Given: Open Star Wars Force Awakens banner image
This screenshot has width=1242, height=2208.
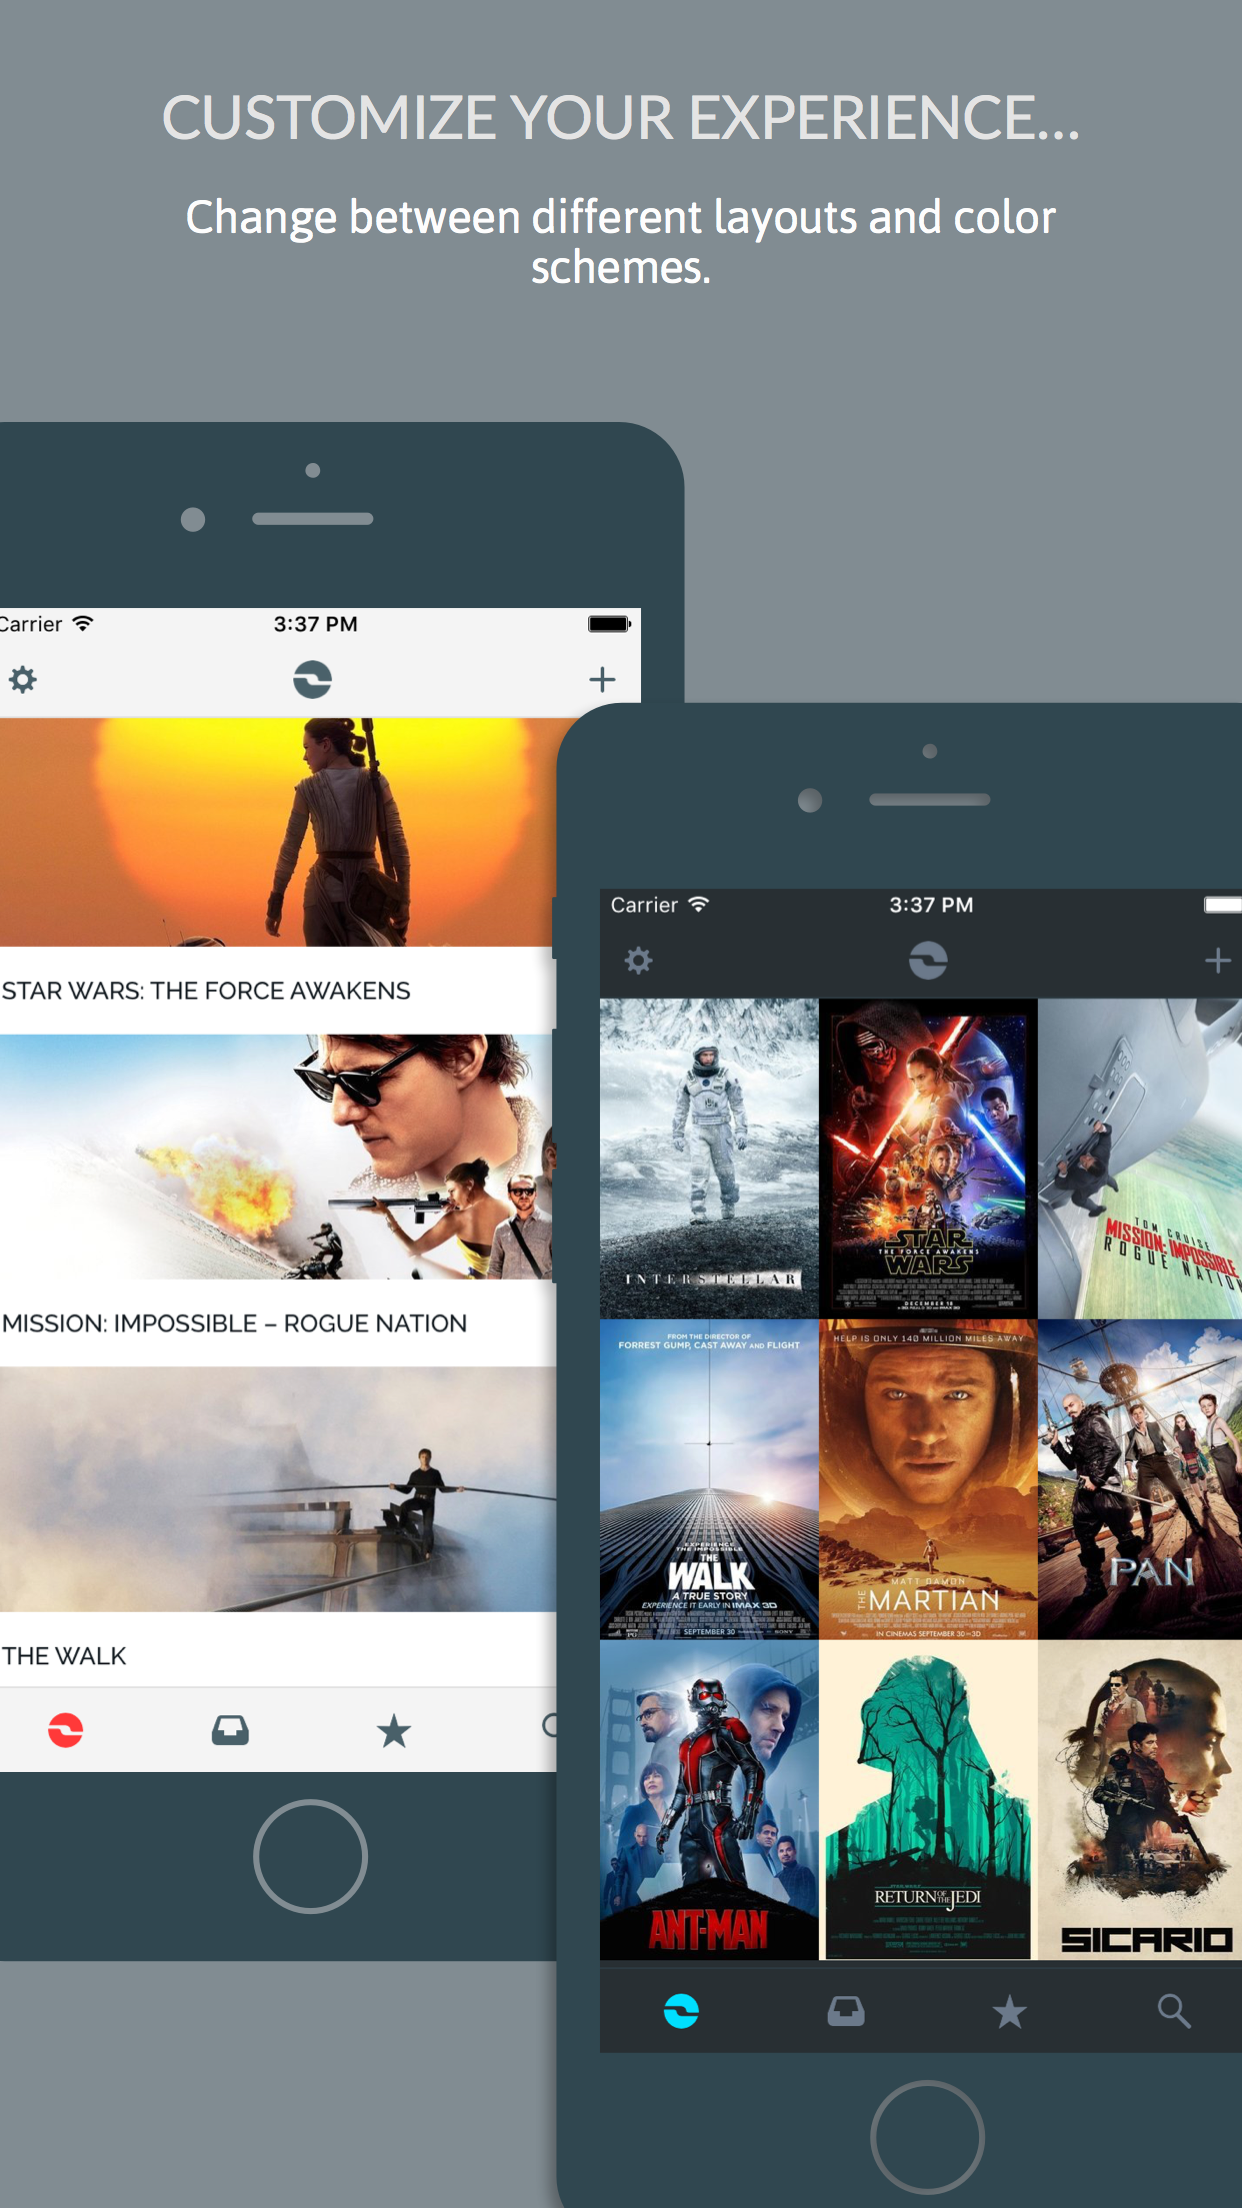Looking at the screenshot, I should (278, 832).
